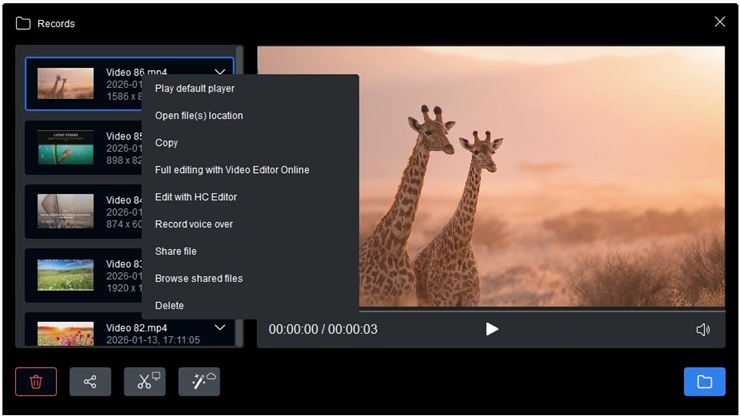Click 'Share file' in context menu
Screen dimensions: 740x416
[x=176, y=251]
